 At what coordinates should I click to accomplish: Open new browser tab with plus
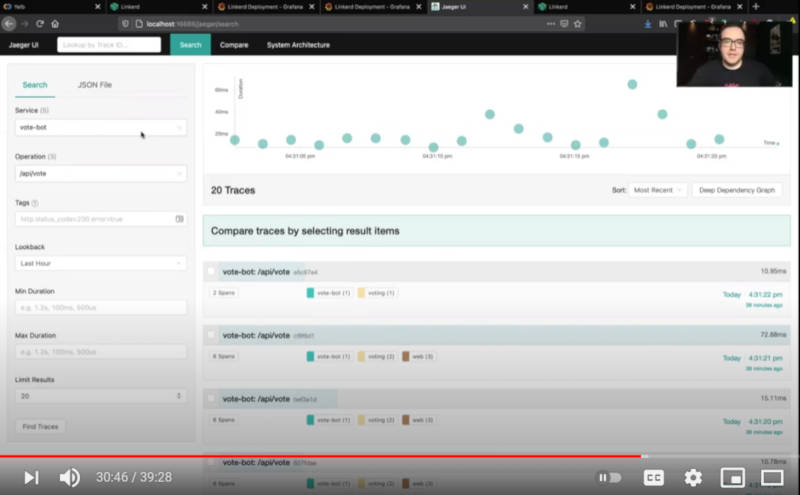tap(756, 7)
